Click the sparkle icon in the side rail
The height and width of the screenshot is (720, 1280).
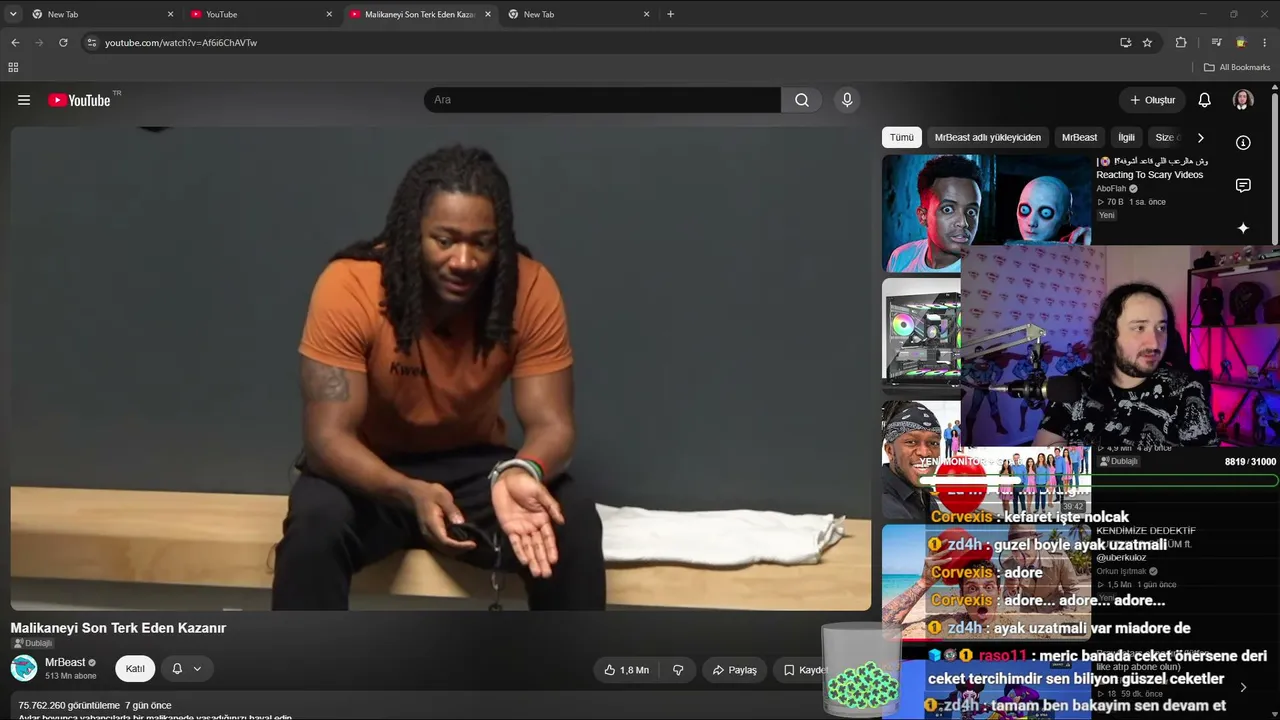point(1243,228)
